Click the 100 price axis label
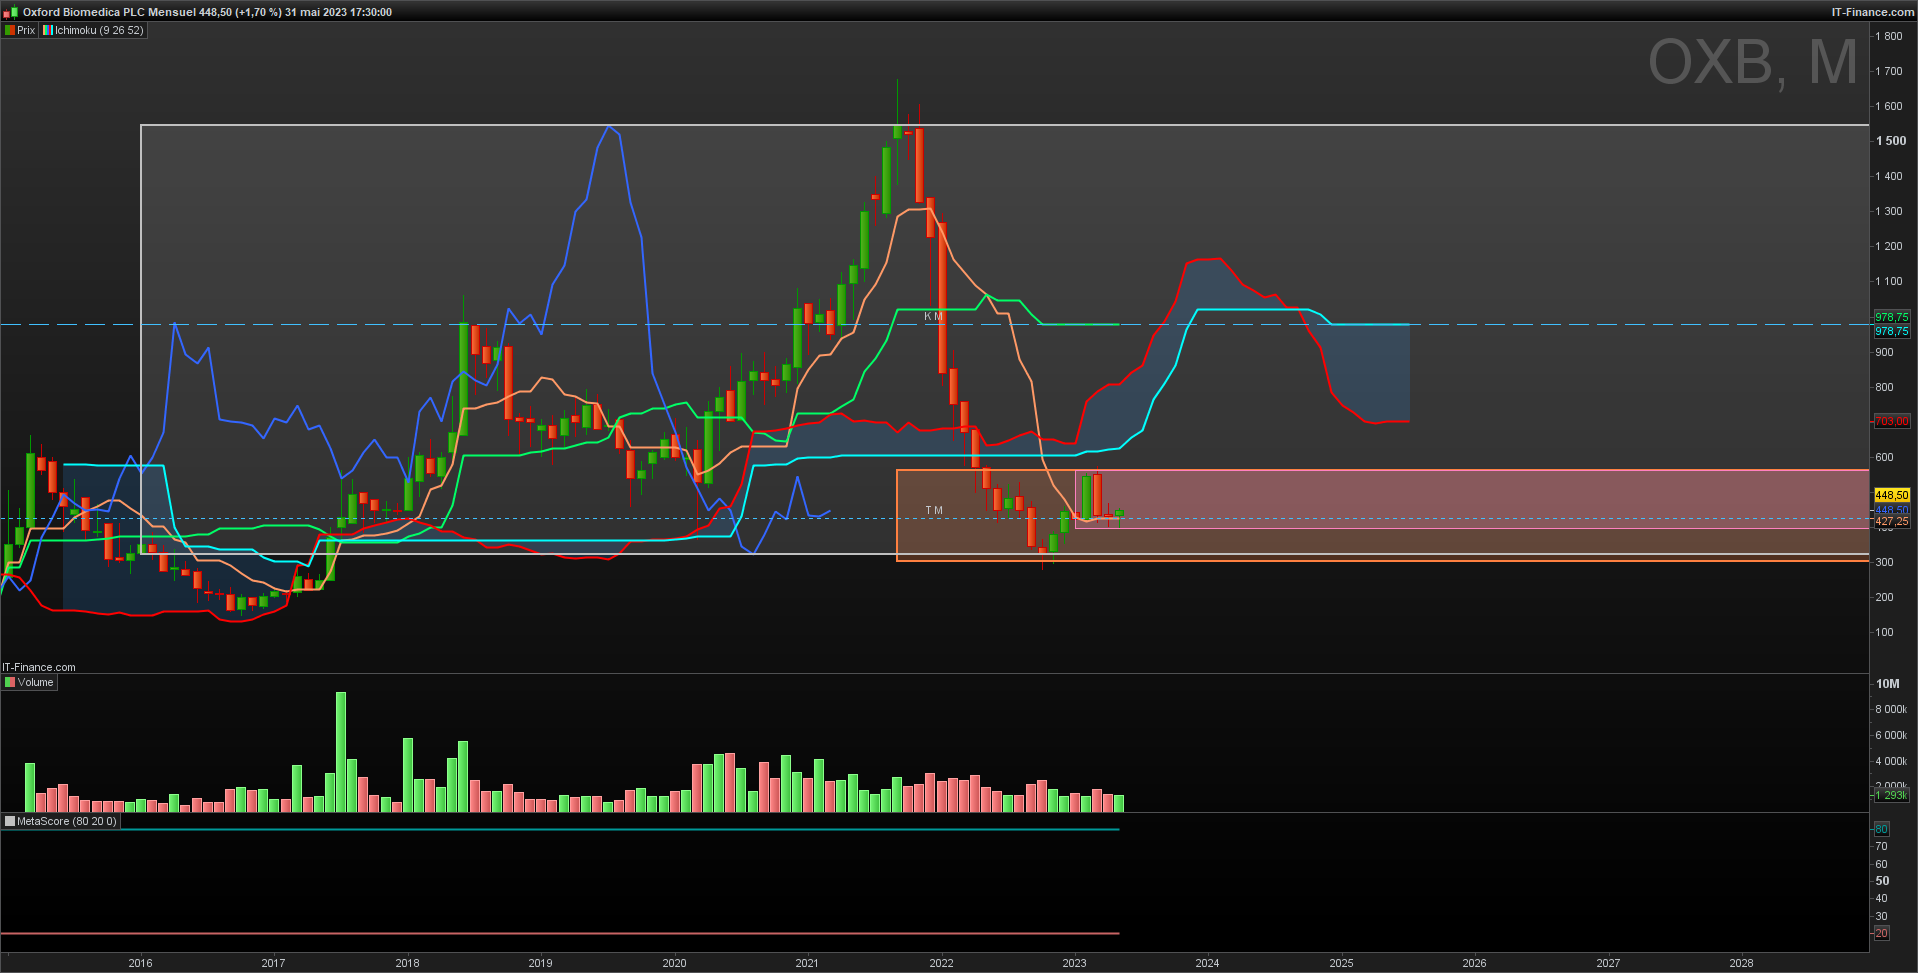This screenshot has height=973, width=1918. coord(1884,632)
